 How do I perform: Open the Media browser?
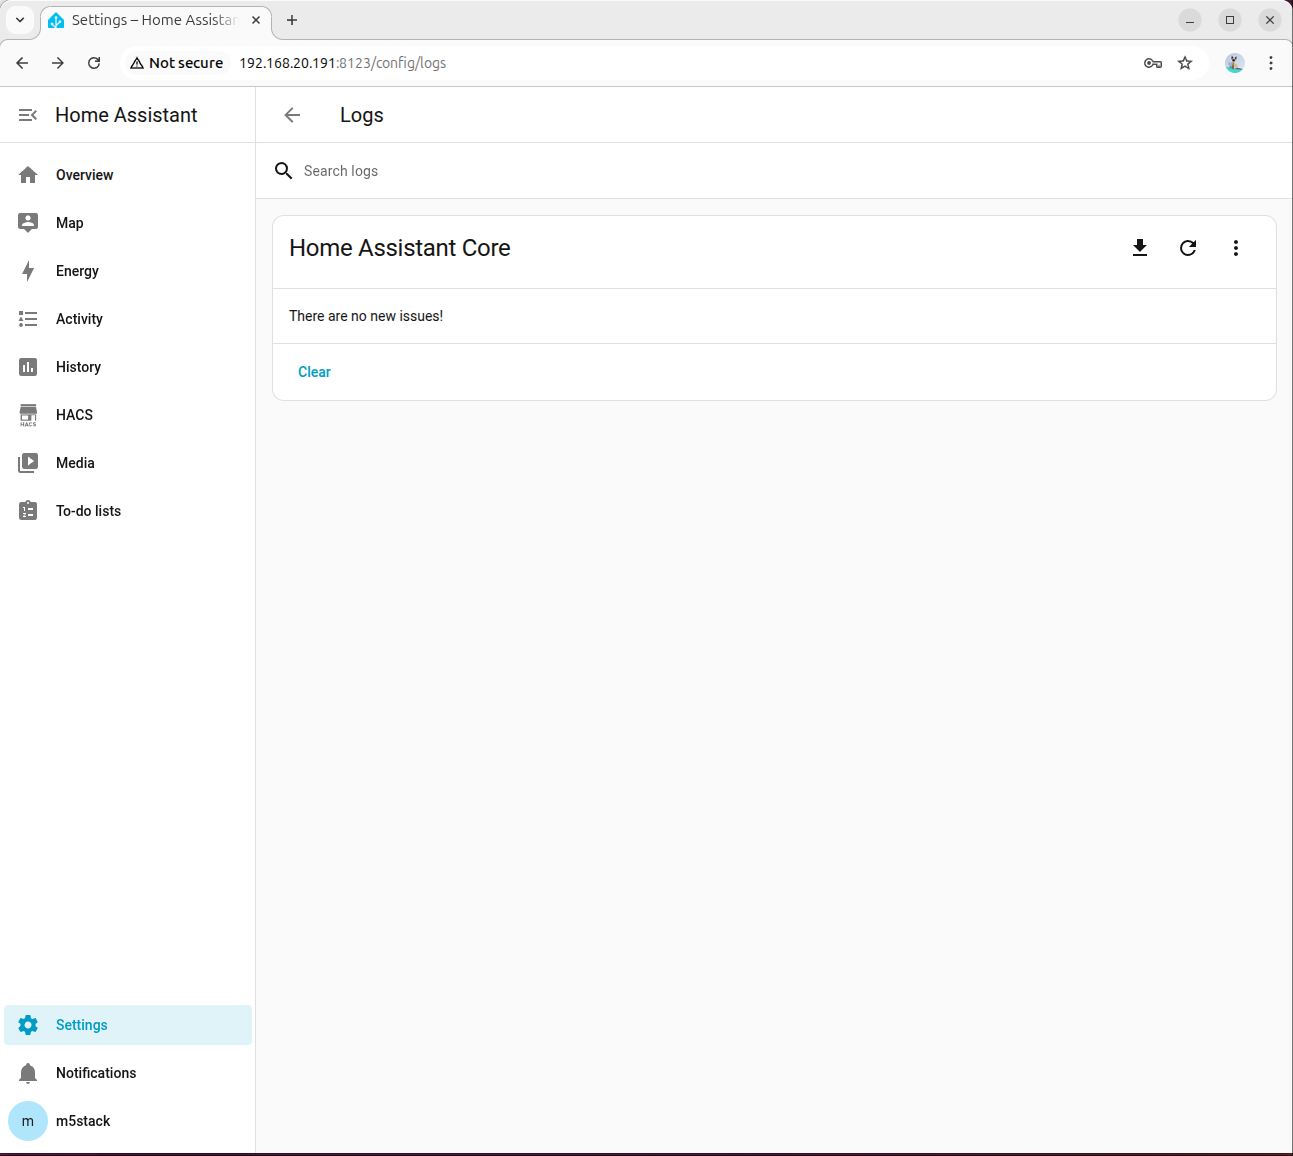click(x=75, y=463)
